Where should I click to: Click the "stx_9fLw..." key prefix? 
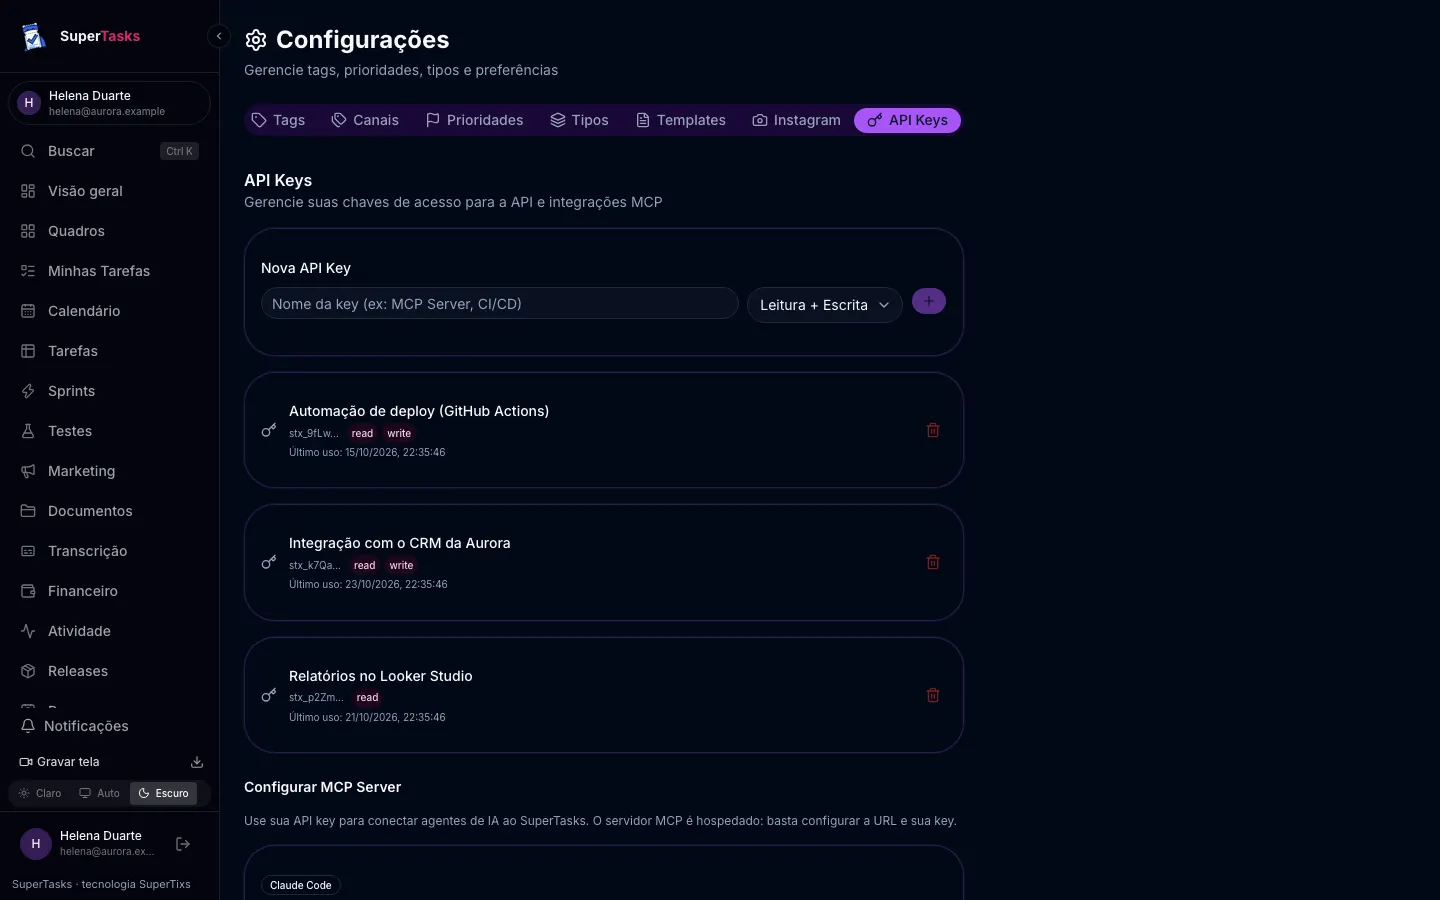(313, 433)
